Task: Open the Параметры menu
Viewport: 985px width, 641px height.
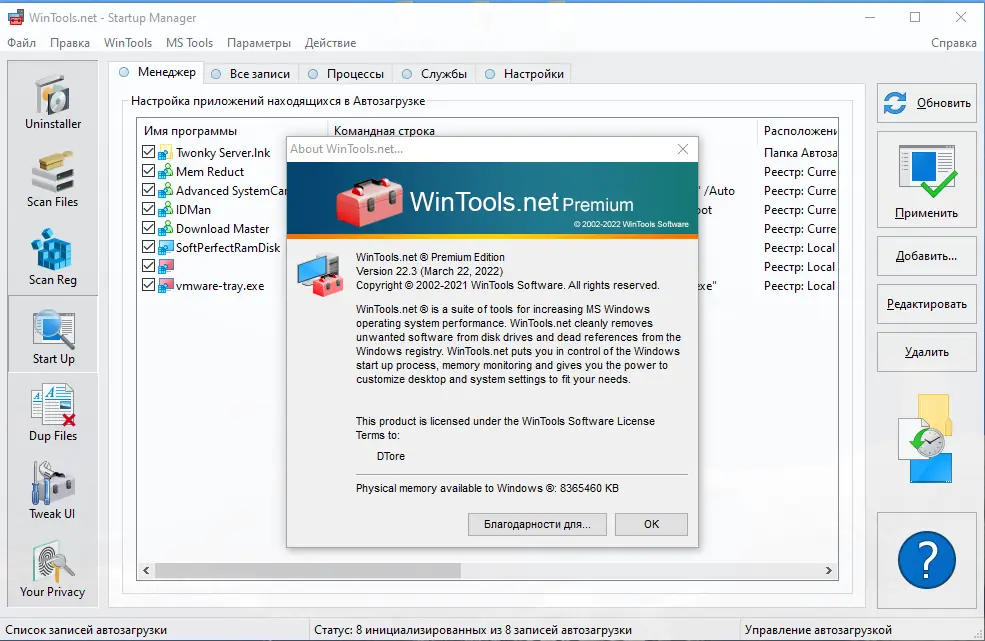Action: click(259, 43)
